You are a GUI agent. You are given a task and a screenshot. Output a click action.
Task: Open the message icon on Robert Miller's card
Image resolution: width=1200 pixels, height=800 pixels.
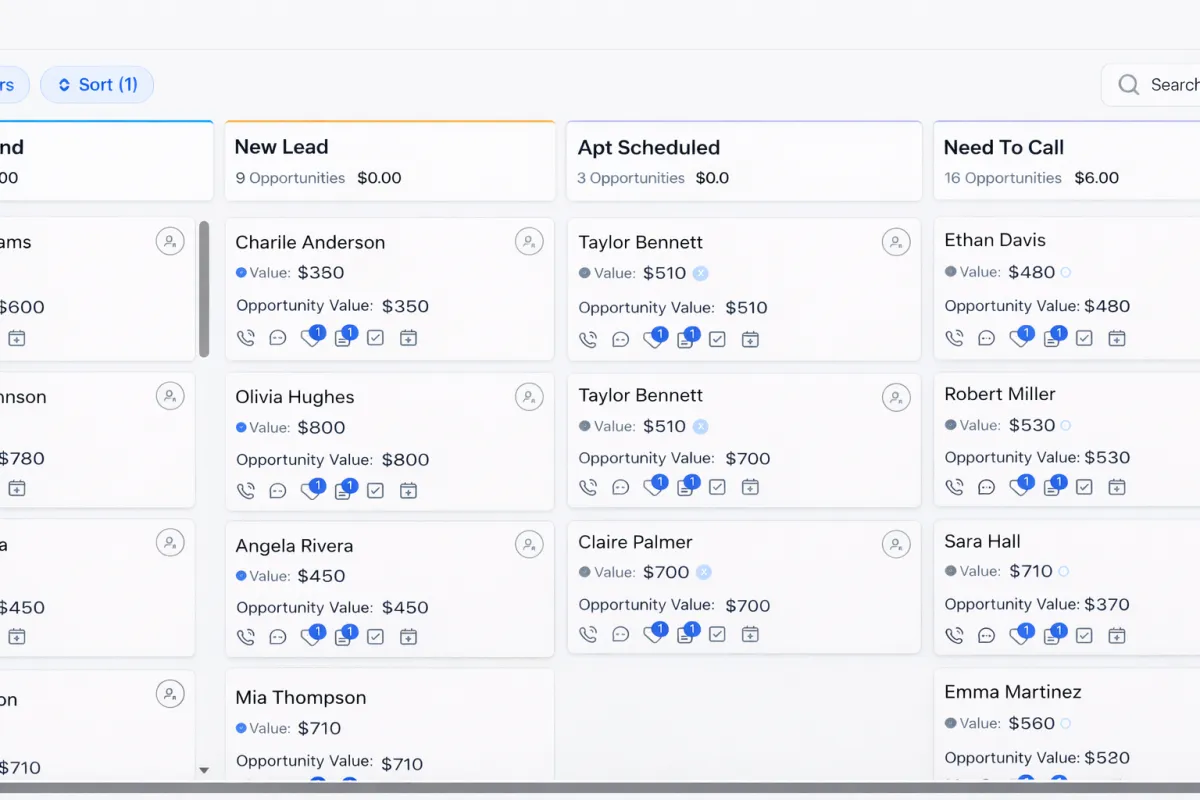[x=987, y=487]
